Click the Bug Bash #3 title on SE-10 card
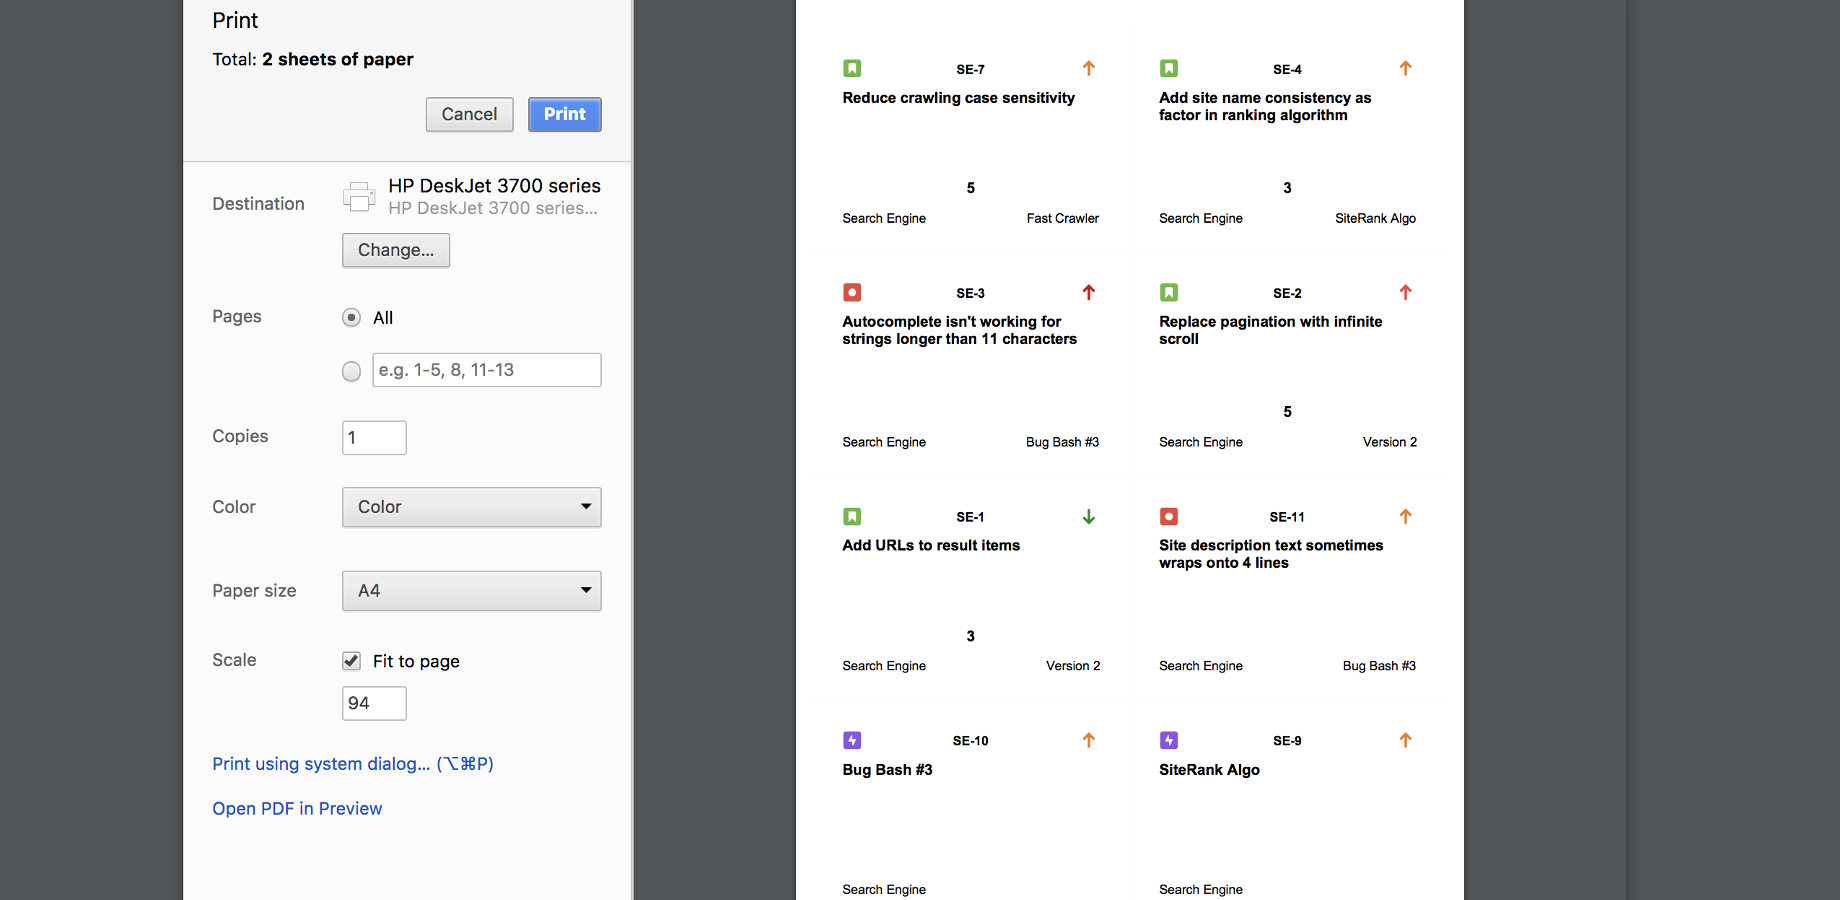Viewport: 1840px width, 900px height. pyautogui.click(x=888, y=770)
